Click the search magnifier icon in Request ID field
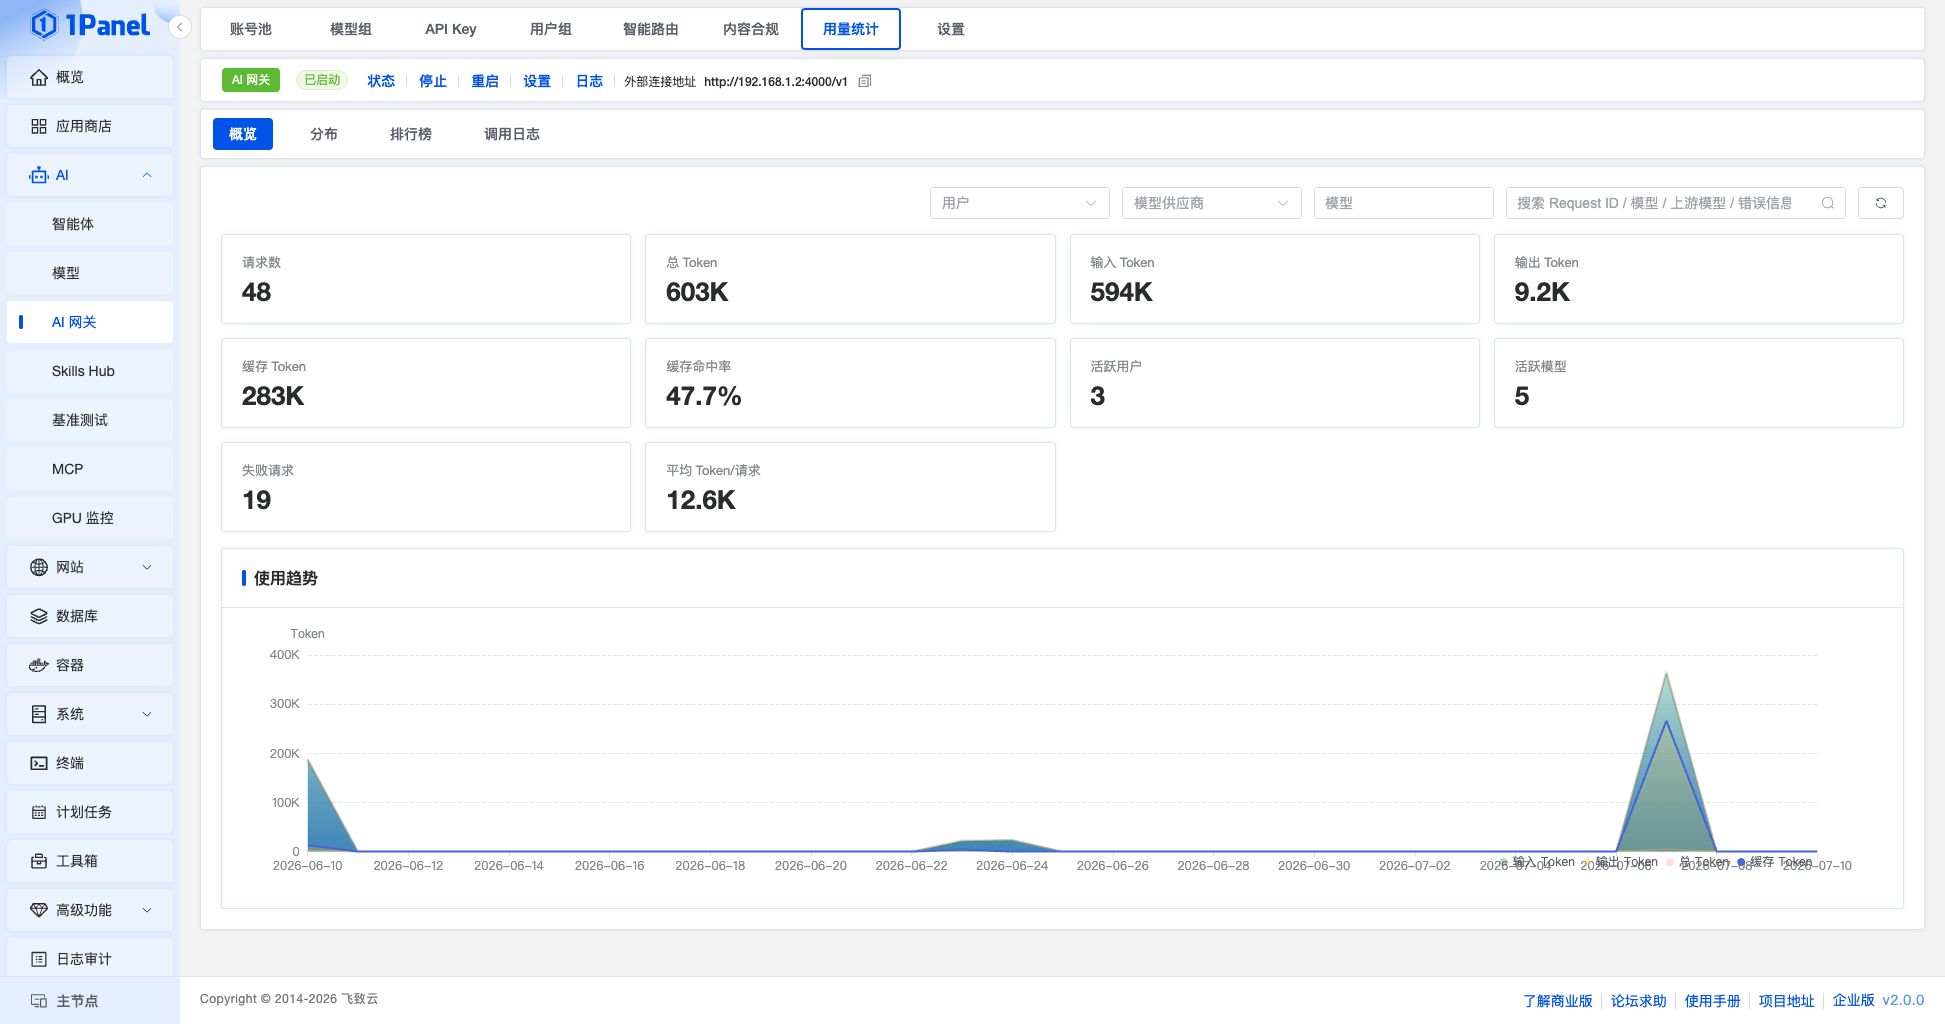The width and height of the screenshot is (1945, 1024). pyautogui.click(x=1827, y=203)
